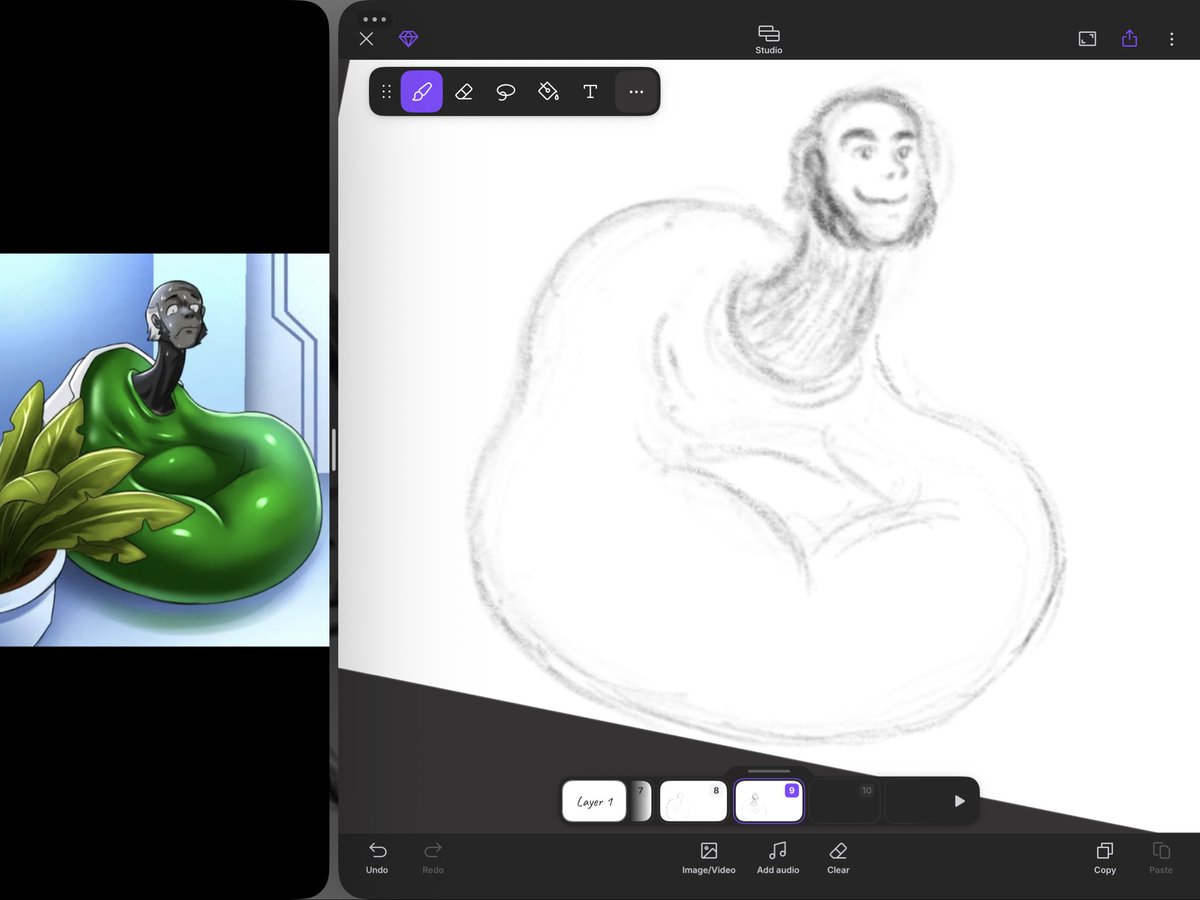
Task: Open the Studio layers view
Action: tap(768, 40)
